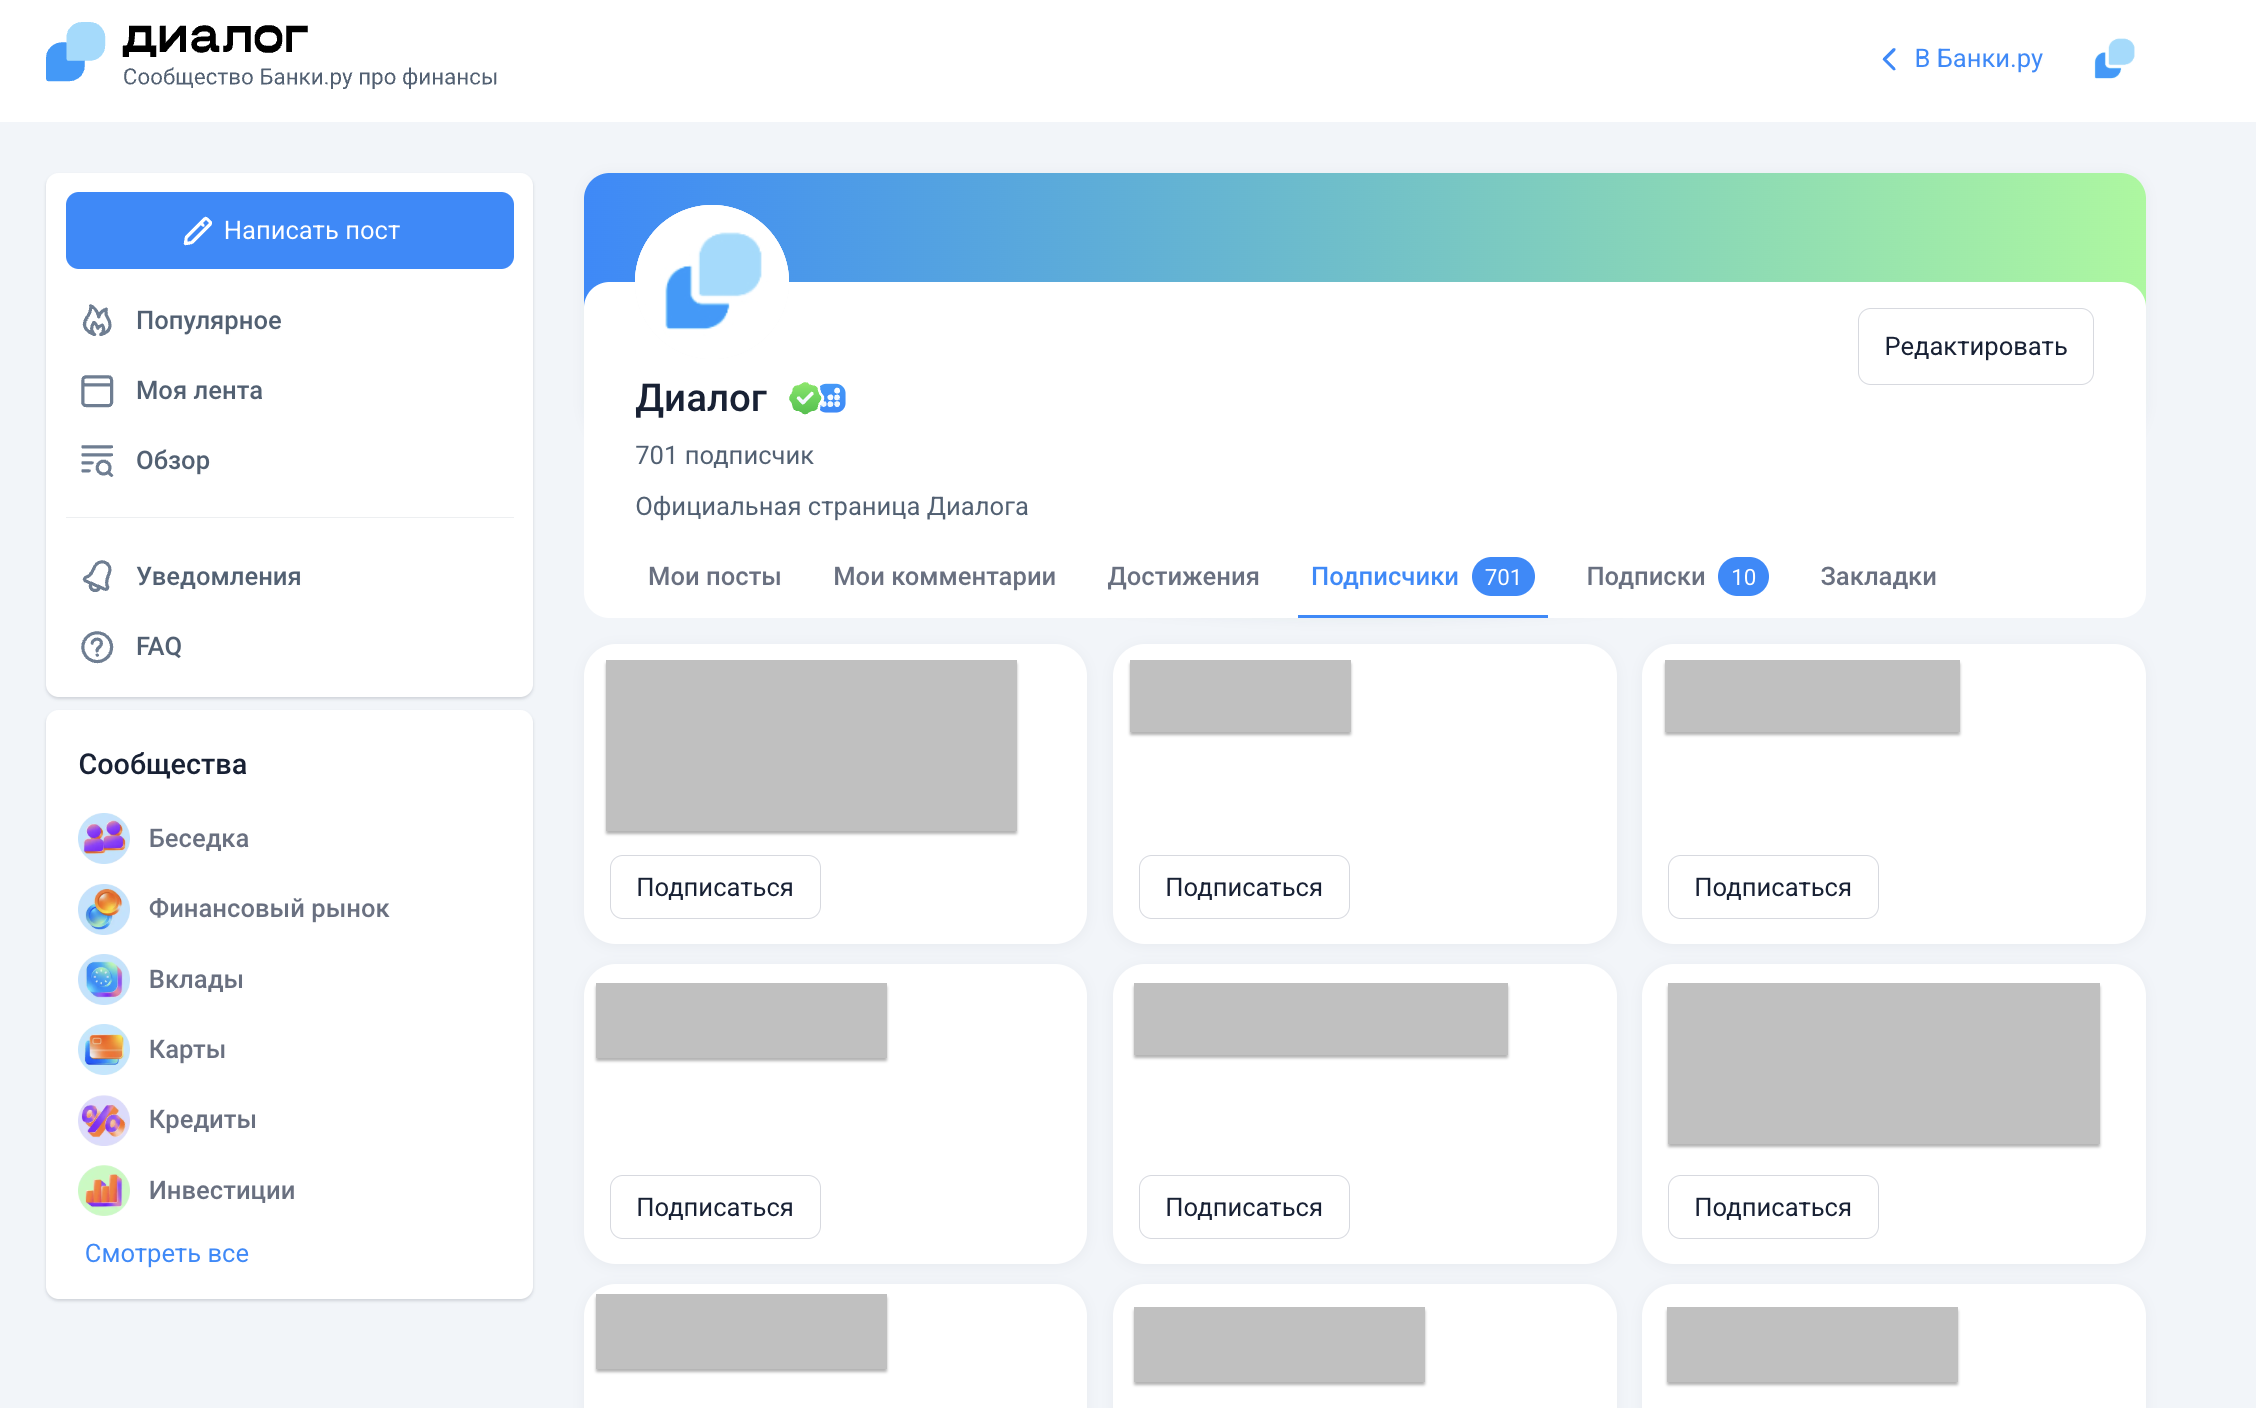Open the Инвестиции community
The width and height of the screenshot is (2256, 1408).
tap(222, 1191)
